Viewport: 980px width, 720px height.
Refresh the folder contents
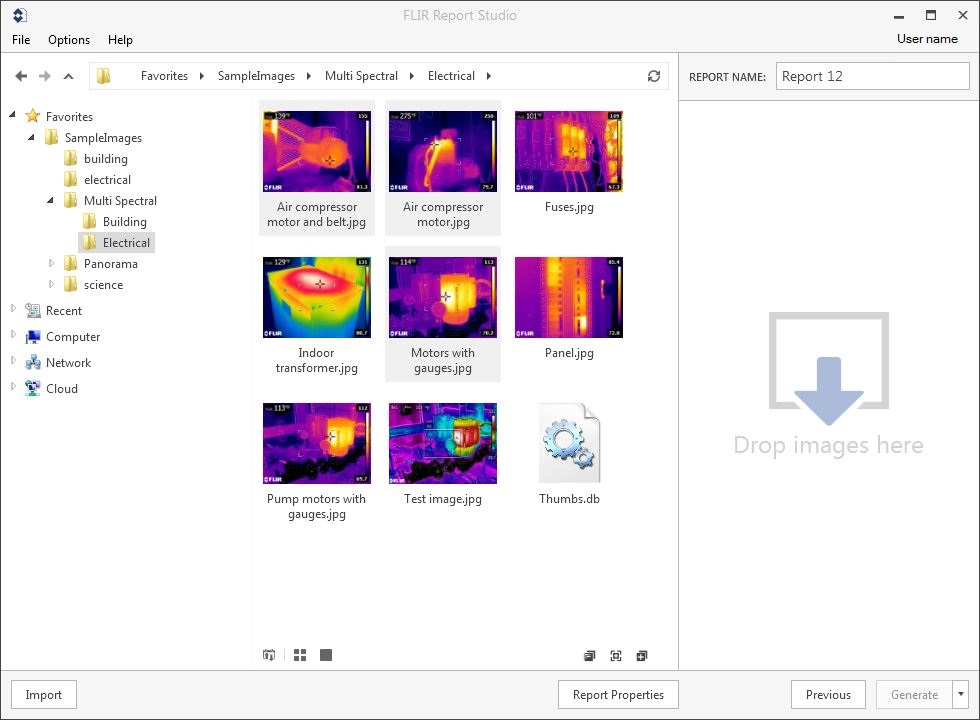coord(654,76)
